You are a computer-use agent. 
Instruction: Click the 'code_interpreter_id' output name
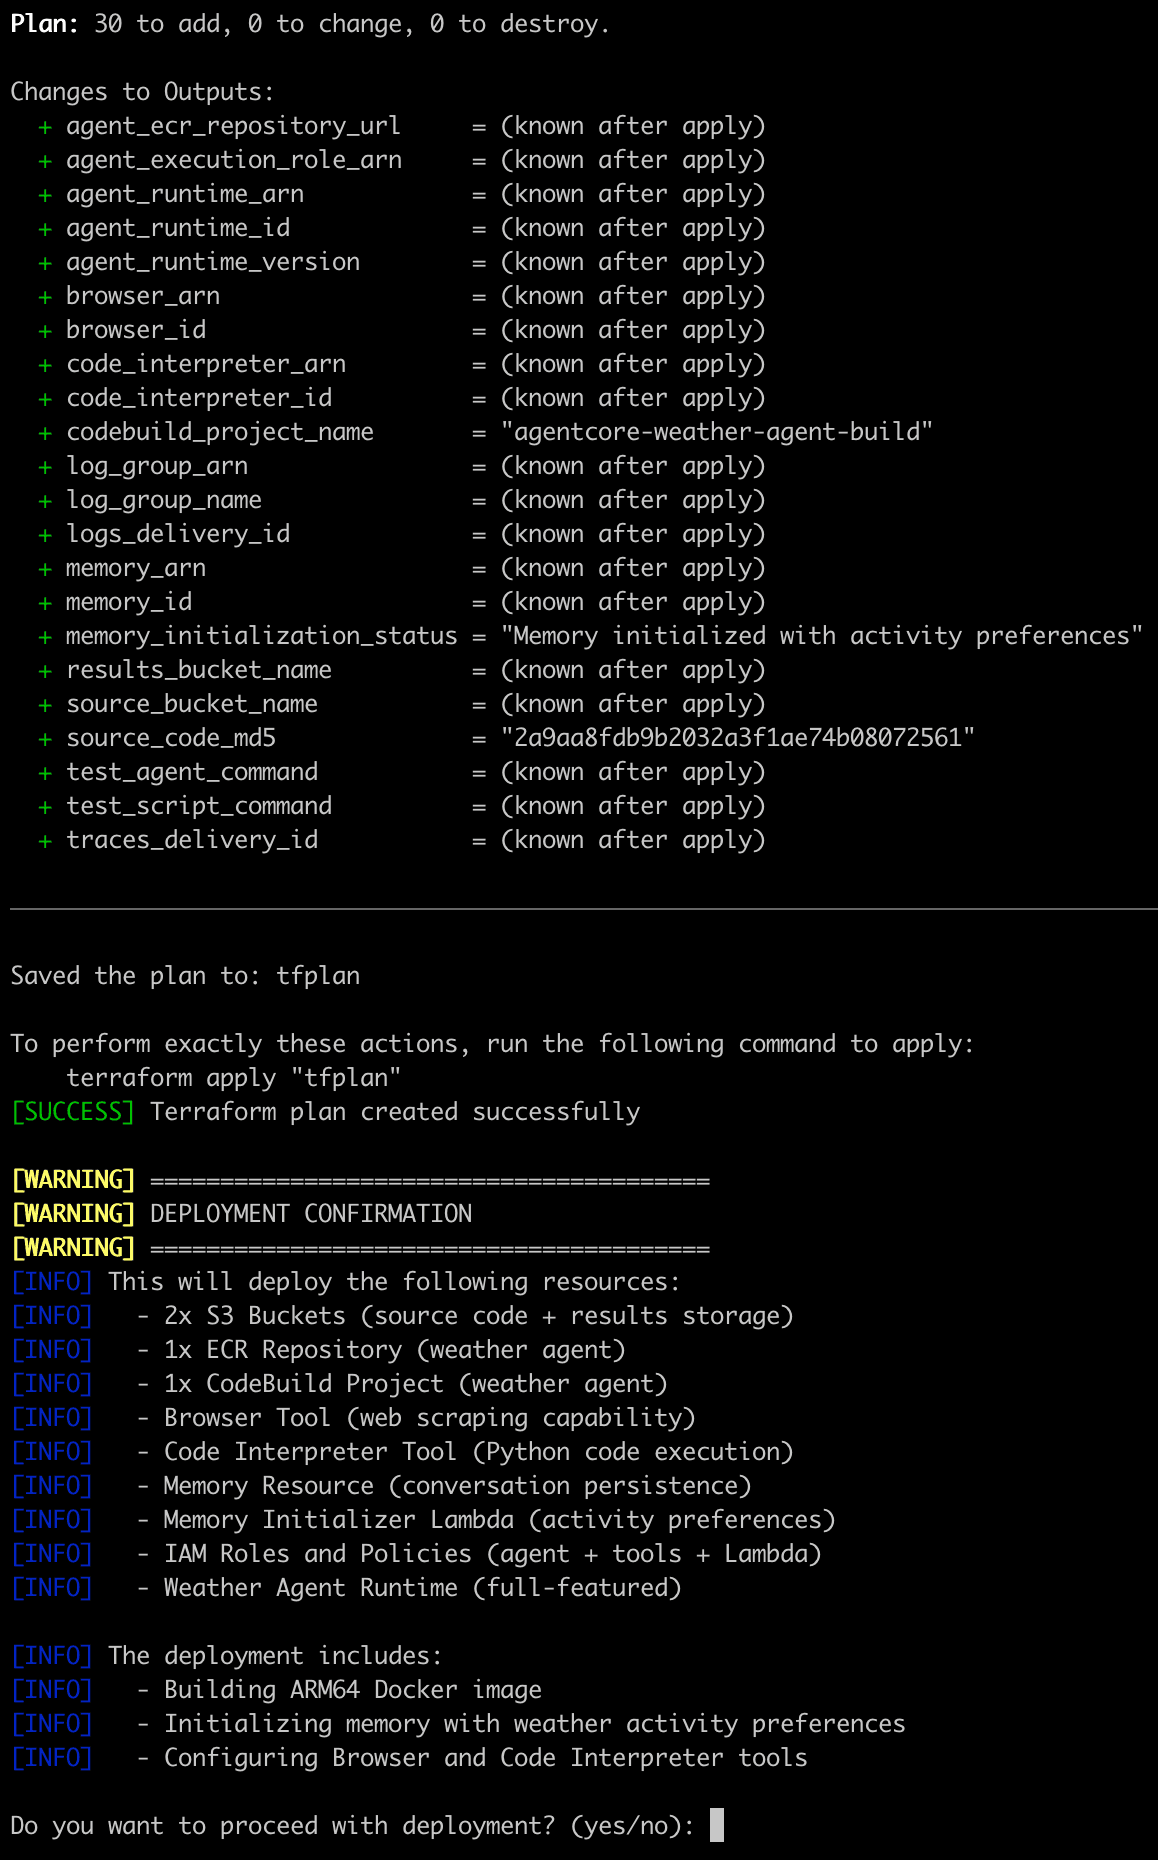pyautogui.click(x=199, y=398)
